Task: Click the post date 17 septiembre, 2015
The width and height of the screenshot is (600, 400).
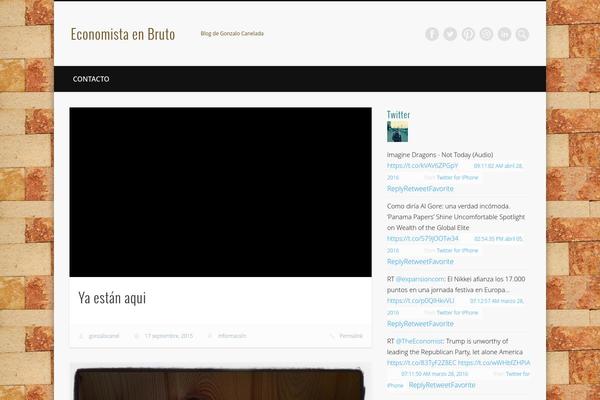Action: click(169, 336)
